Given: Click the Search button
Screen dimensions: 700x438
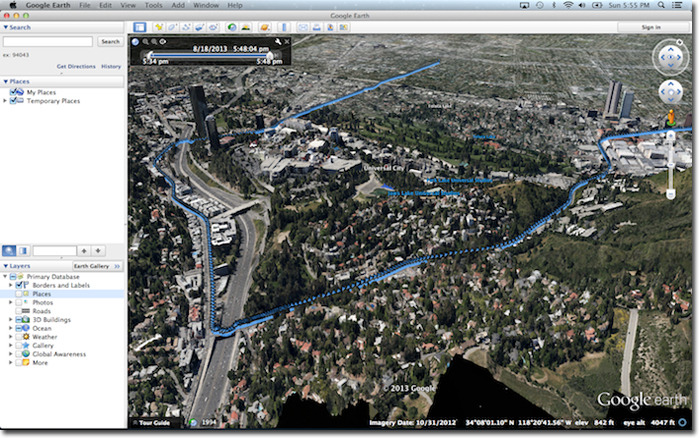Looking at the screenshot, I should point(110,42).
